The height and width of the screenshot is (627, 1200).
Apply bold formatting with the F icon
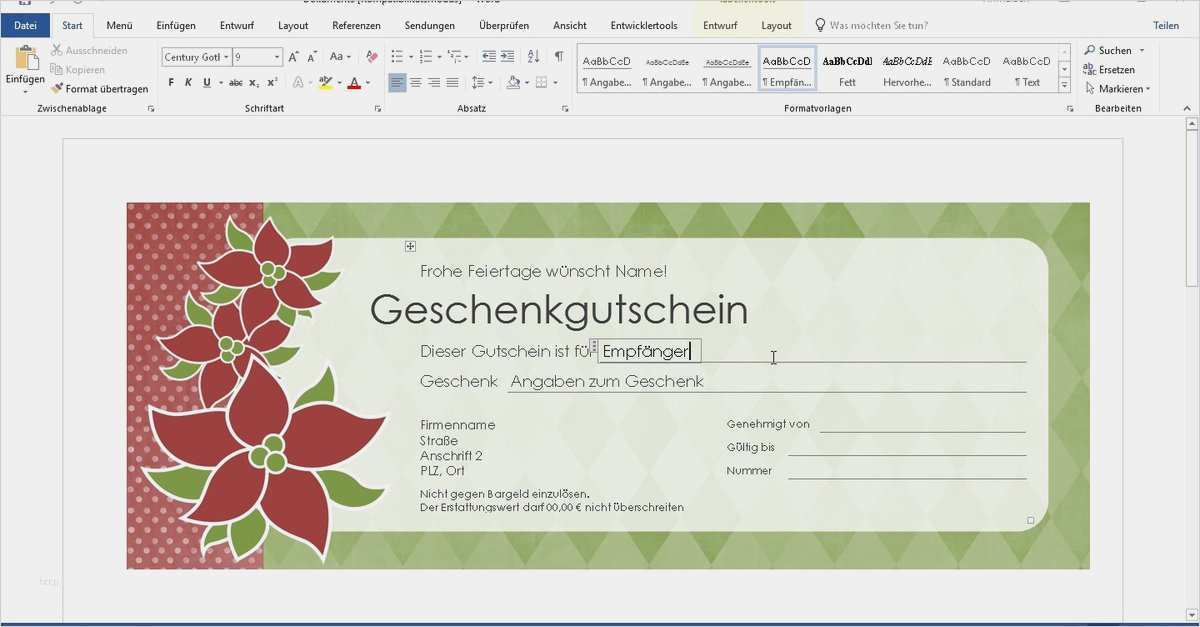coord(169,82)
